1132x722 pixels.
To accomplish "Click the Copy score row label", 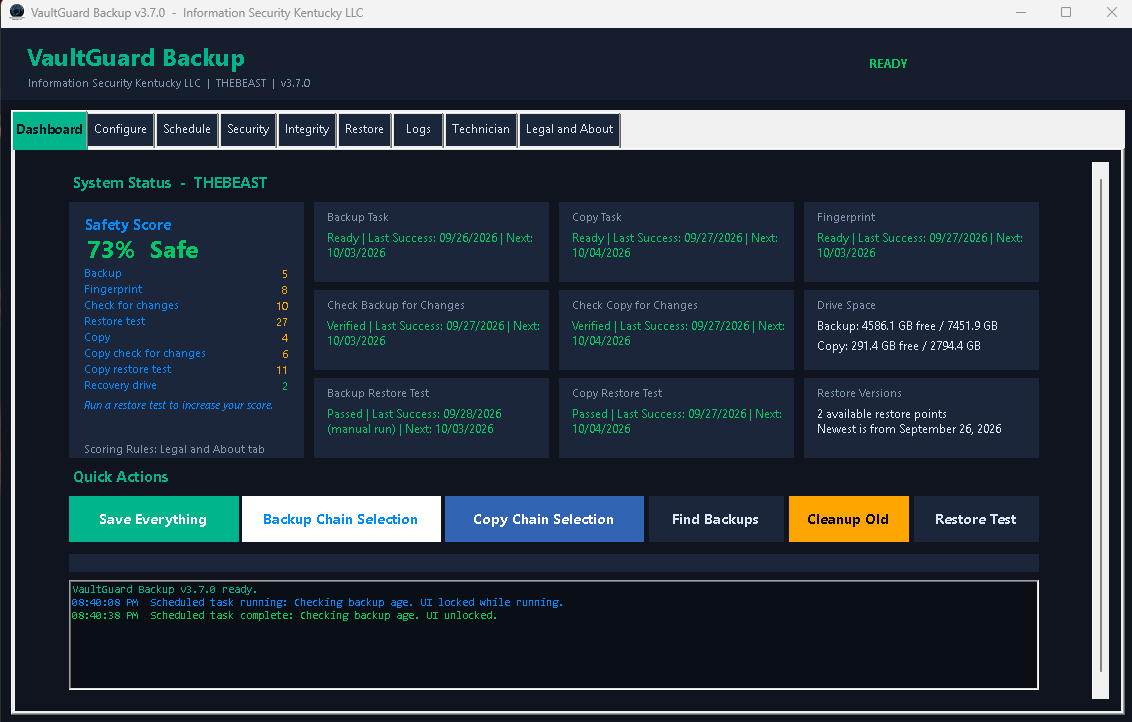I will (97, 337).
